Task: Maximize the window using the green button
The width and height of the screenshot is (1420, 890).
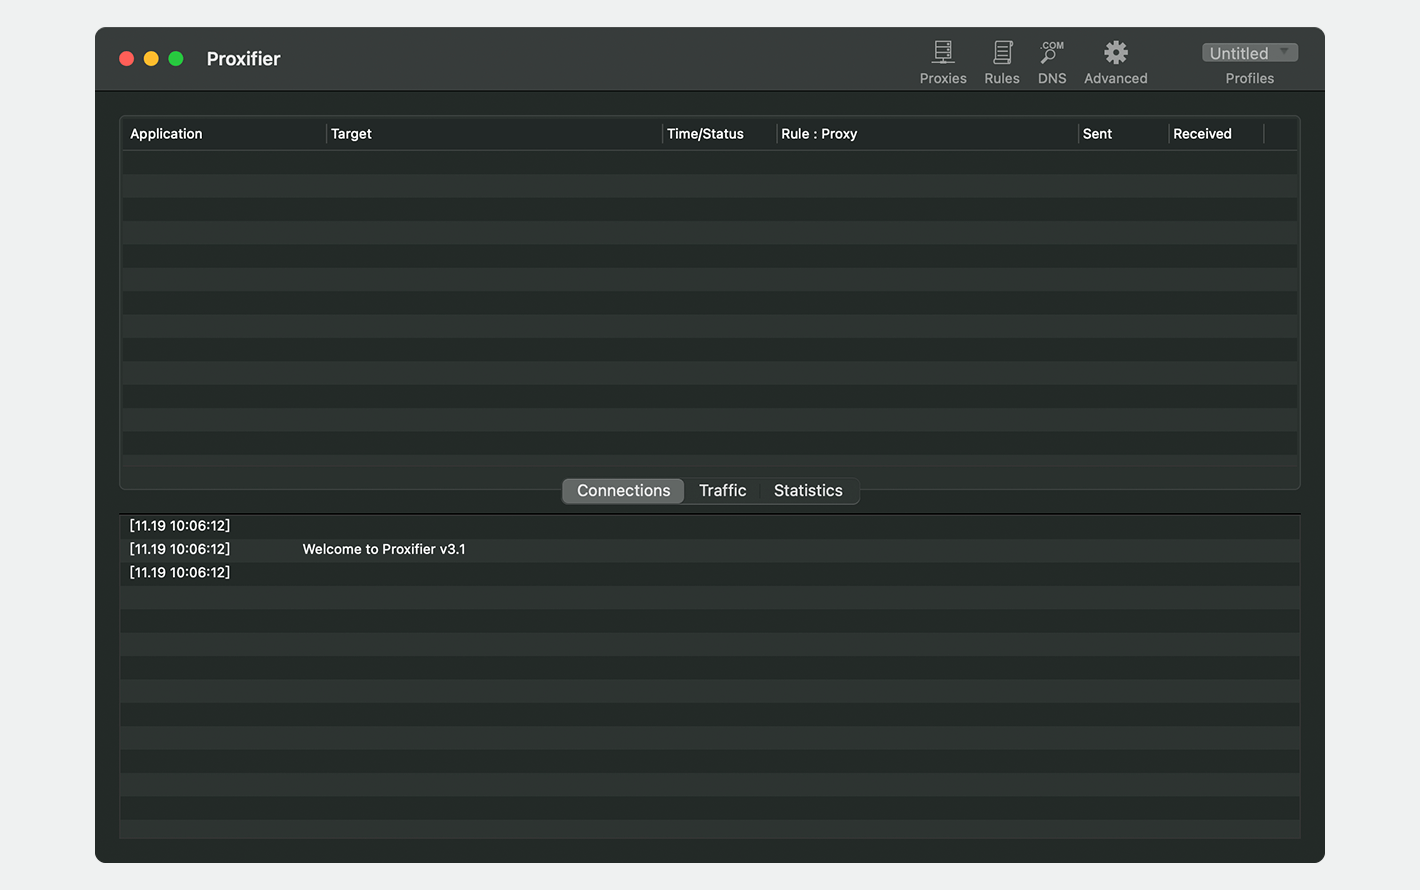Action: [x=176, y=59]
